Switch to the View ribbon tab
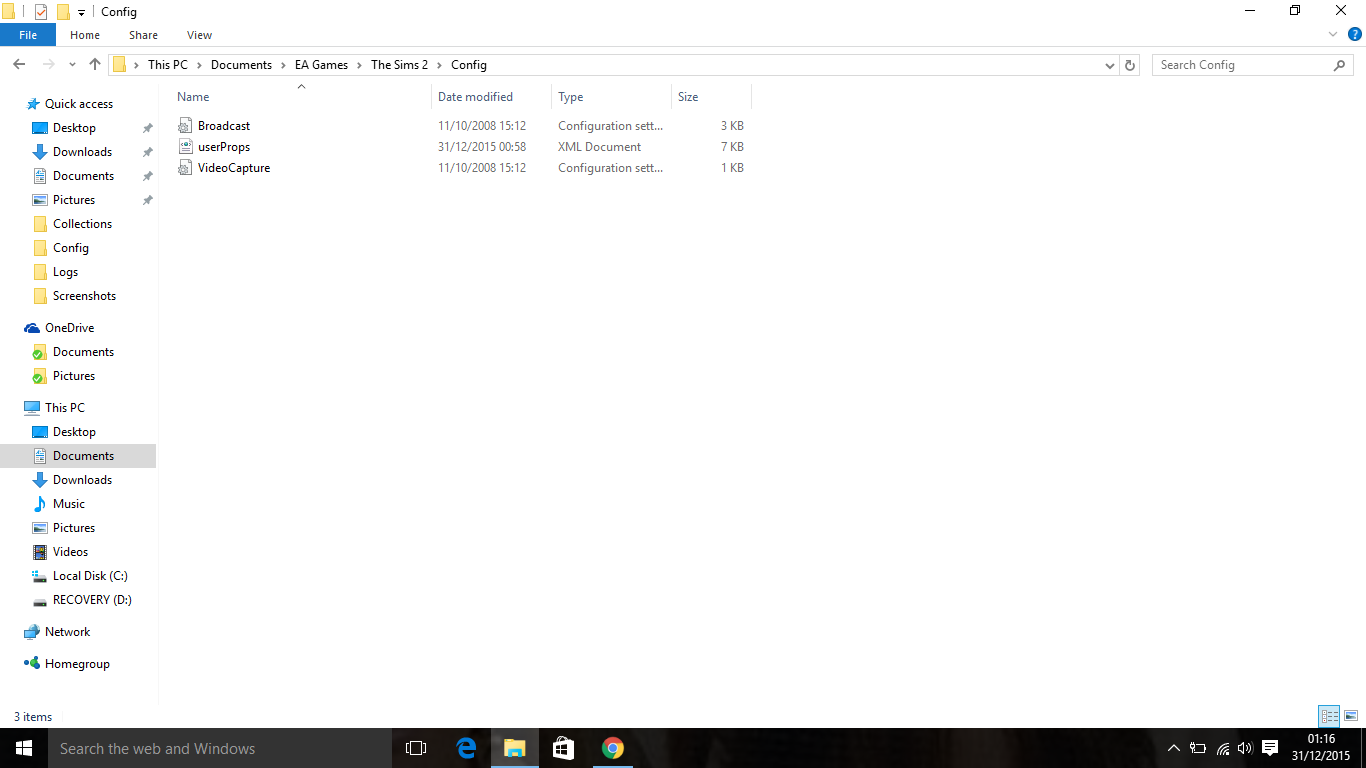 pyautogui.click(x=199, y=35)
